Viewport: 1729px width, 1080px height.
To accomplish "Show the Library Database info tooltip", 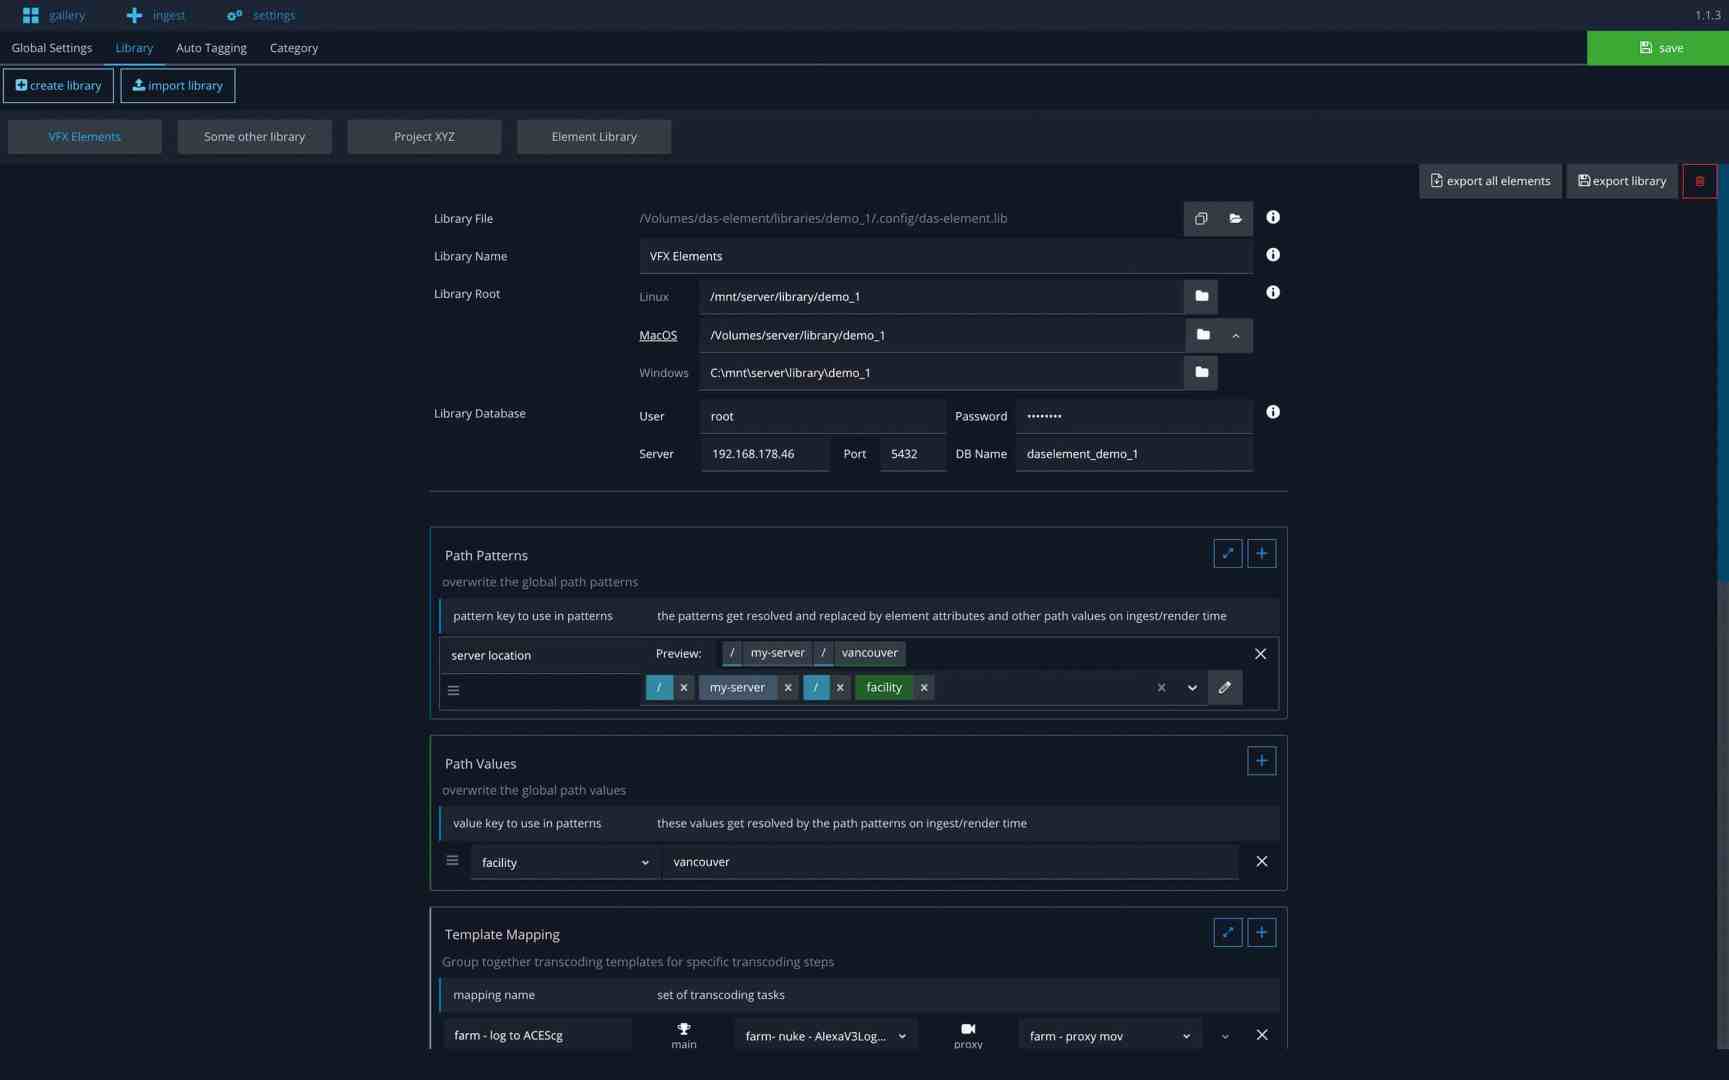I will 1272,412.
